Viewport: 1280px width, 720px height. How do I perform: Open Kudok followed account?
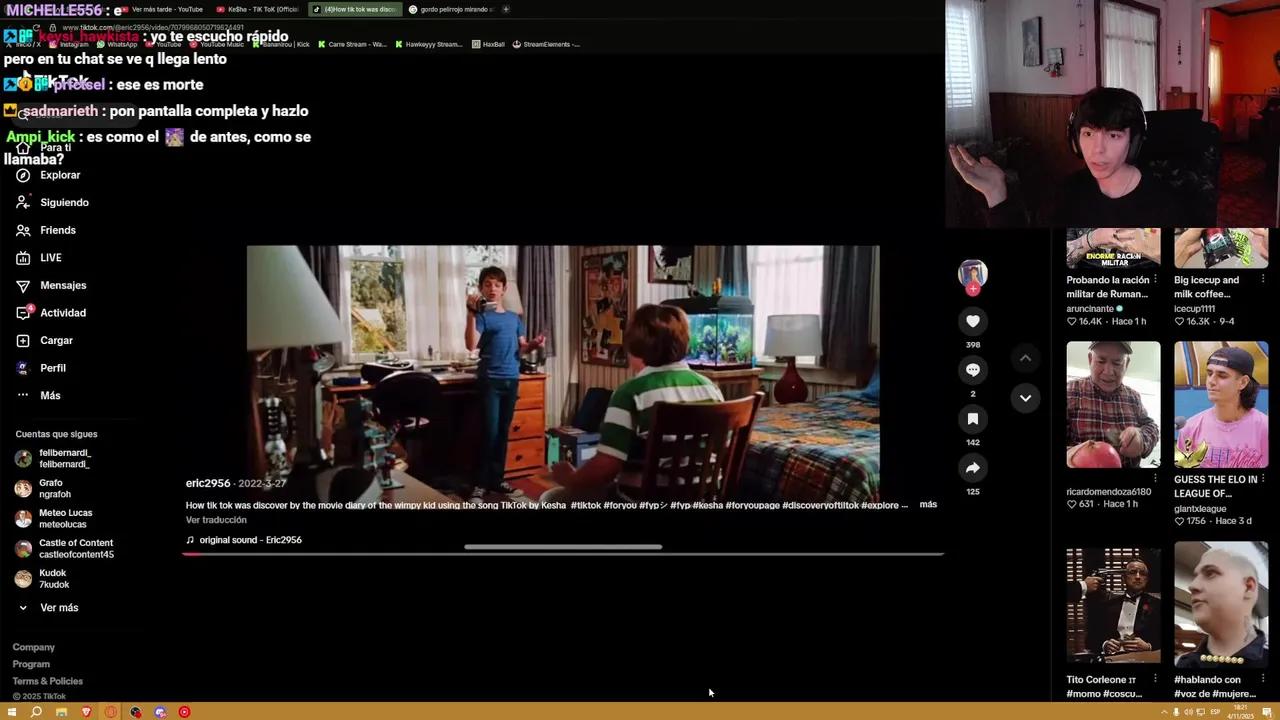[42, 579]
